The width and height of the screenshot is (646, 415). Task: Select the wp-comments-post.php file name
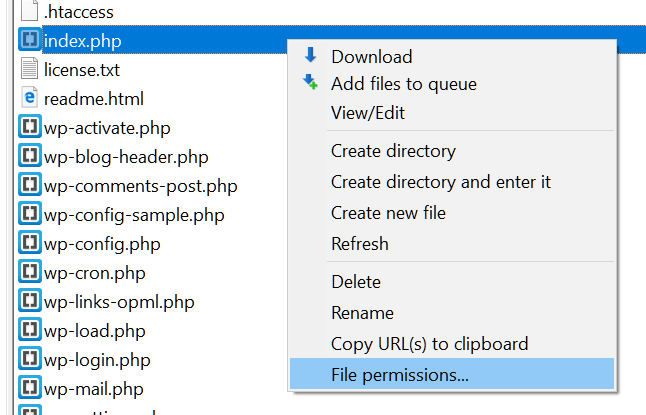point(140,186)
